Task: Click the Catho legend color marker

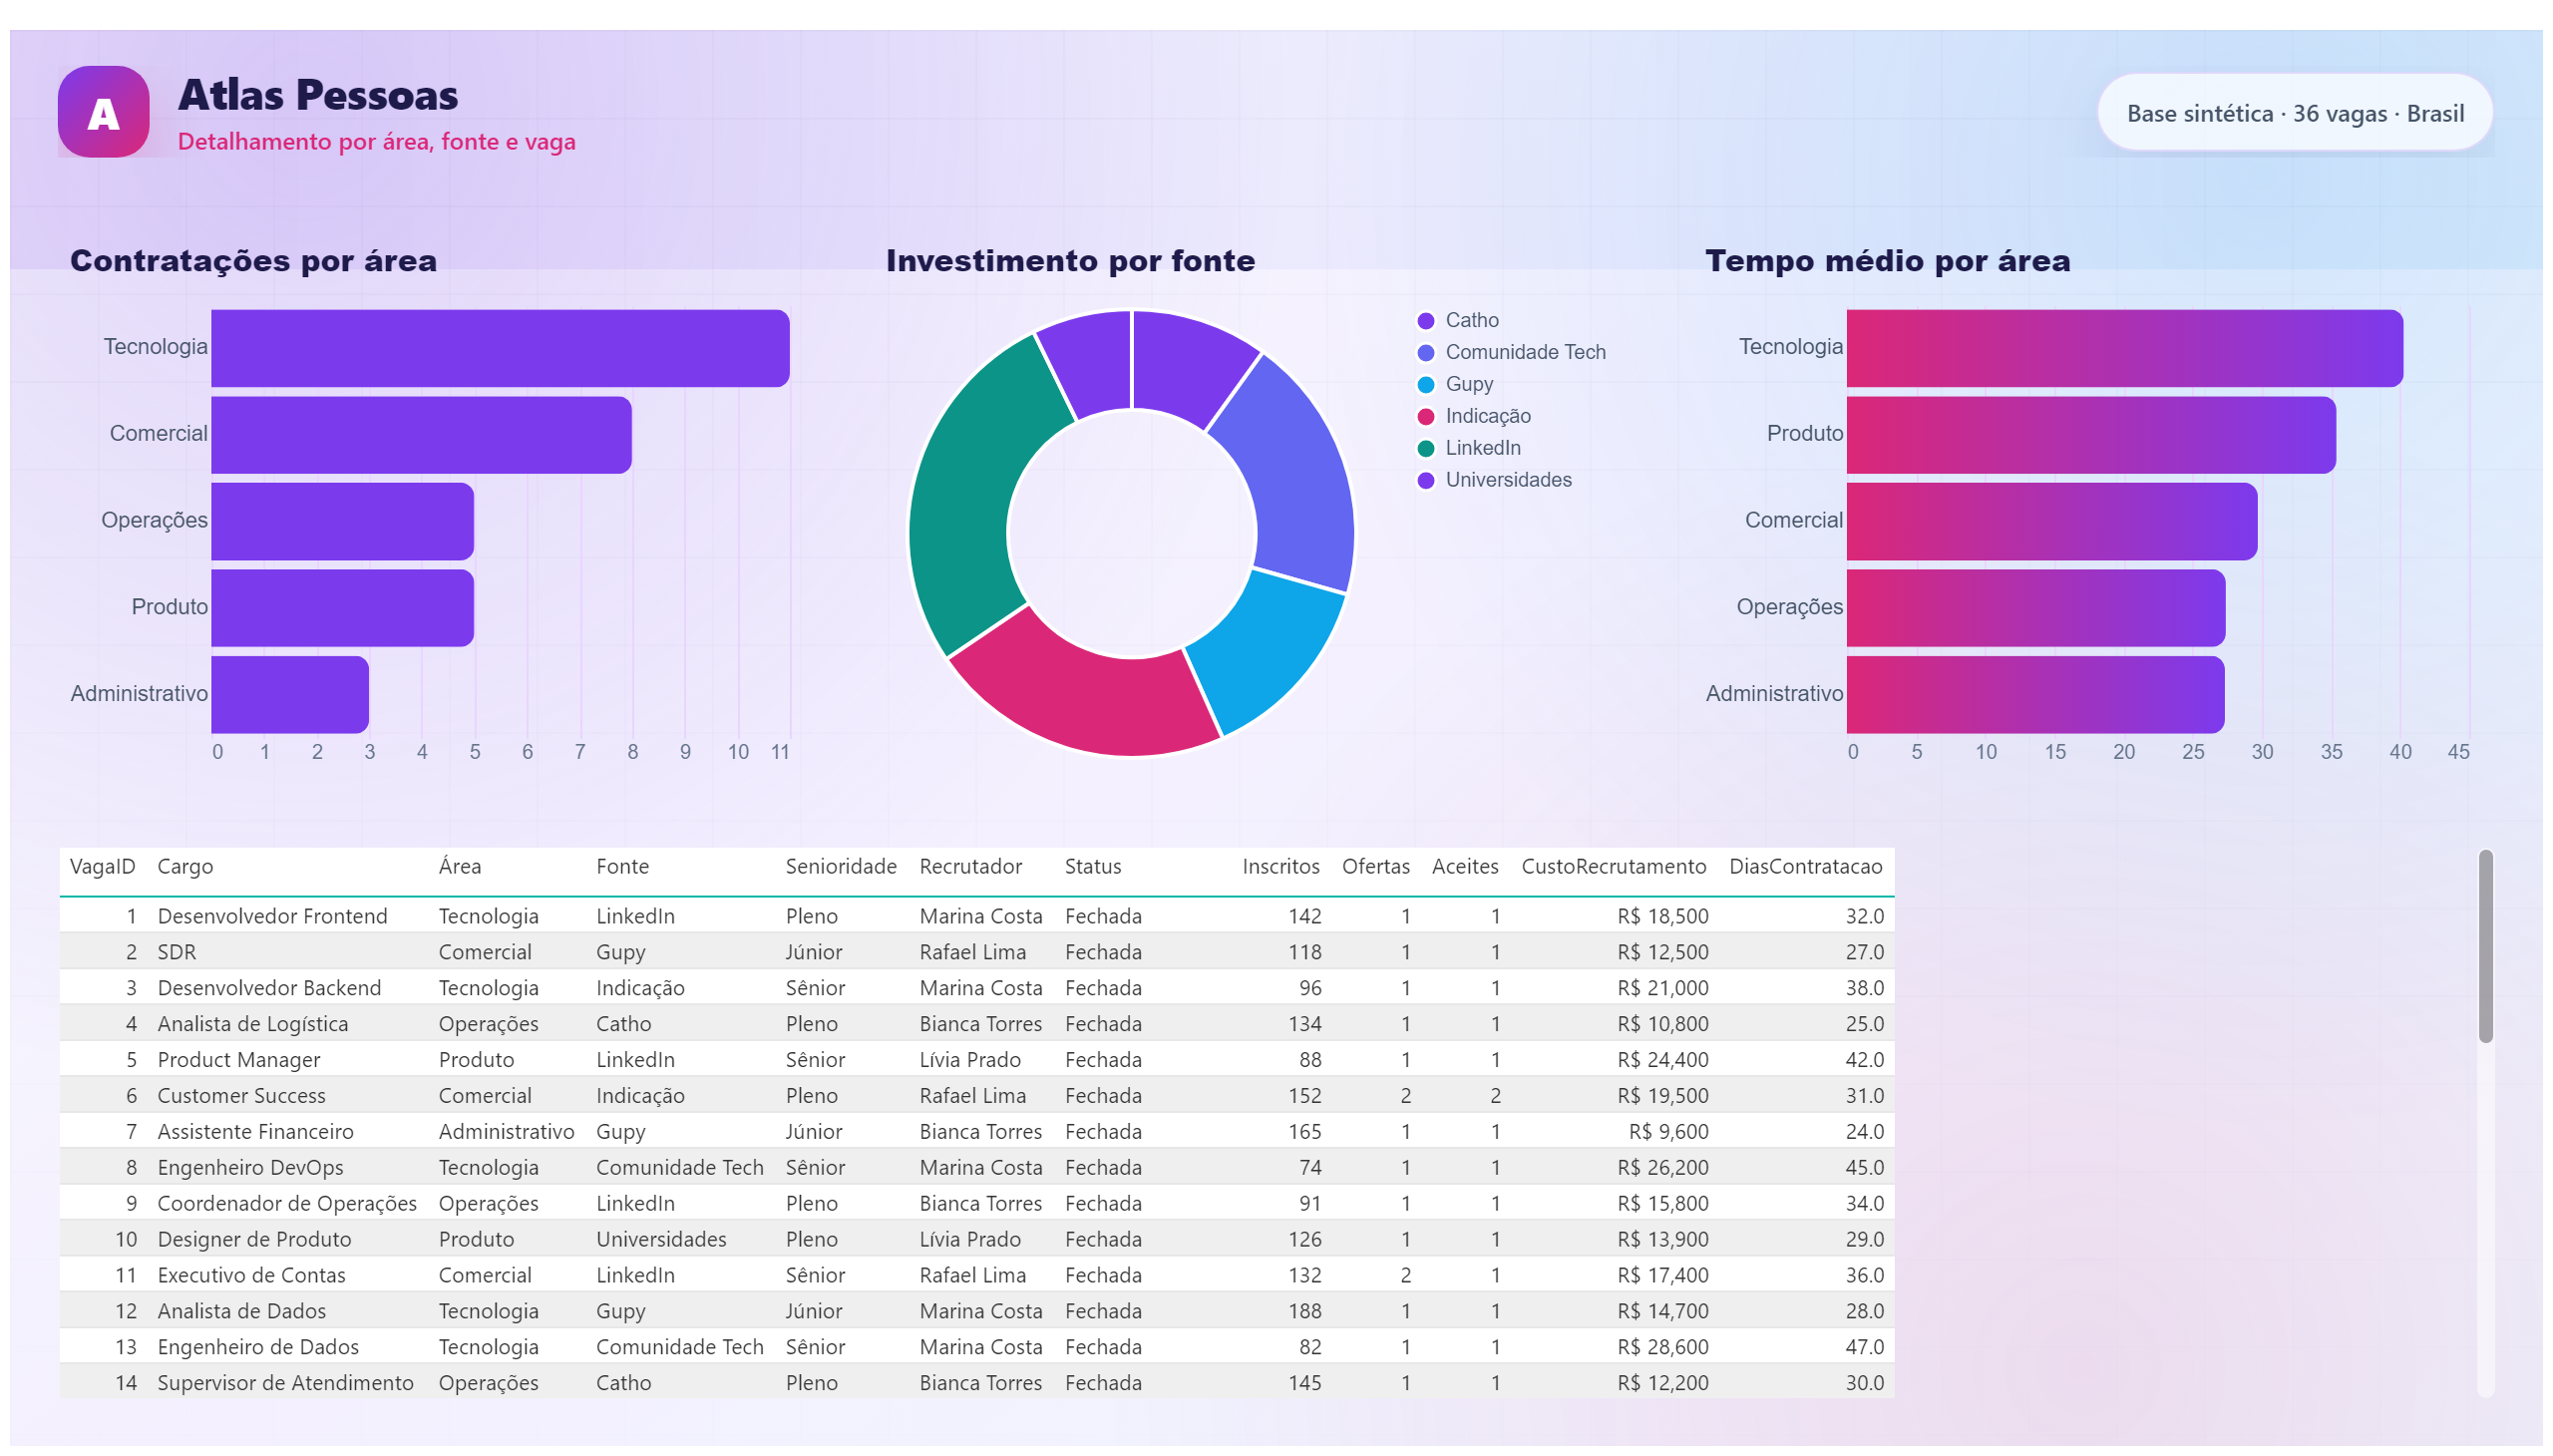Action: pyautogui.click(x=1425, y=321)
